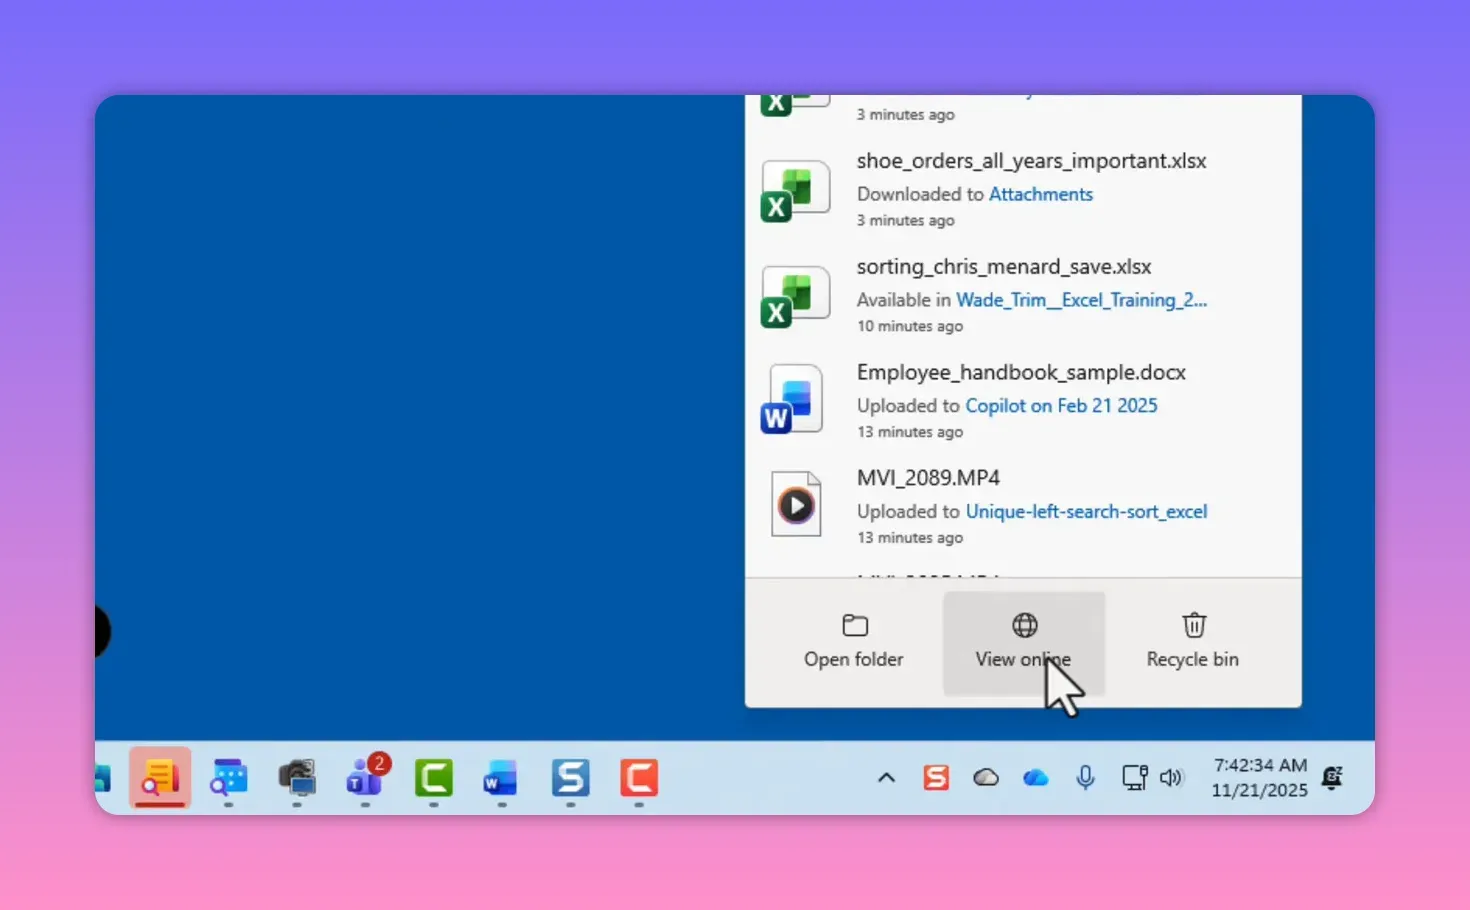Select the media thumbnail for MVI_2089.MP4
The height and width of the screenshot is (910, 1470).
[795, 503]
